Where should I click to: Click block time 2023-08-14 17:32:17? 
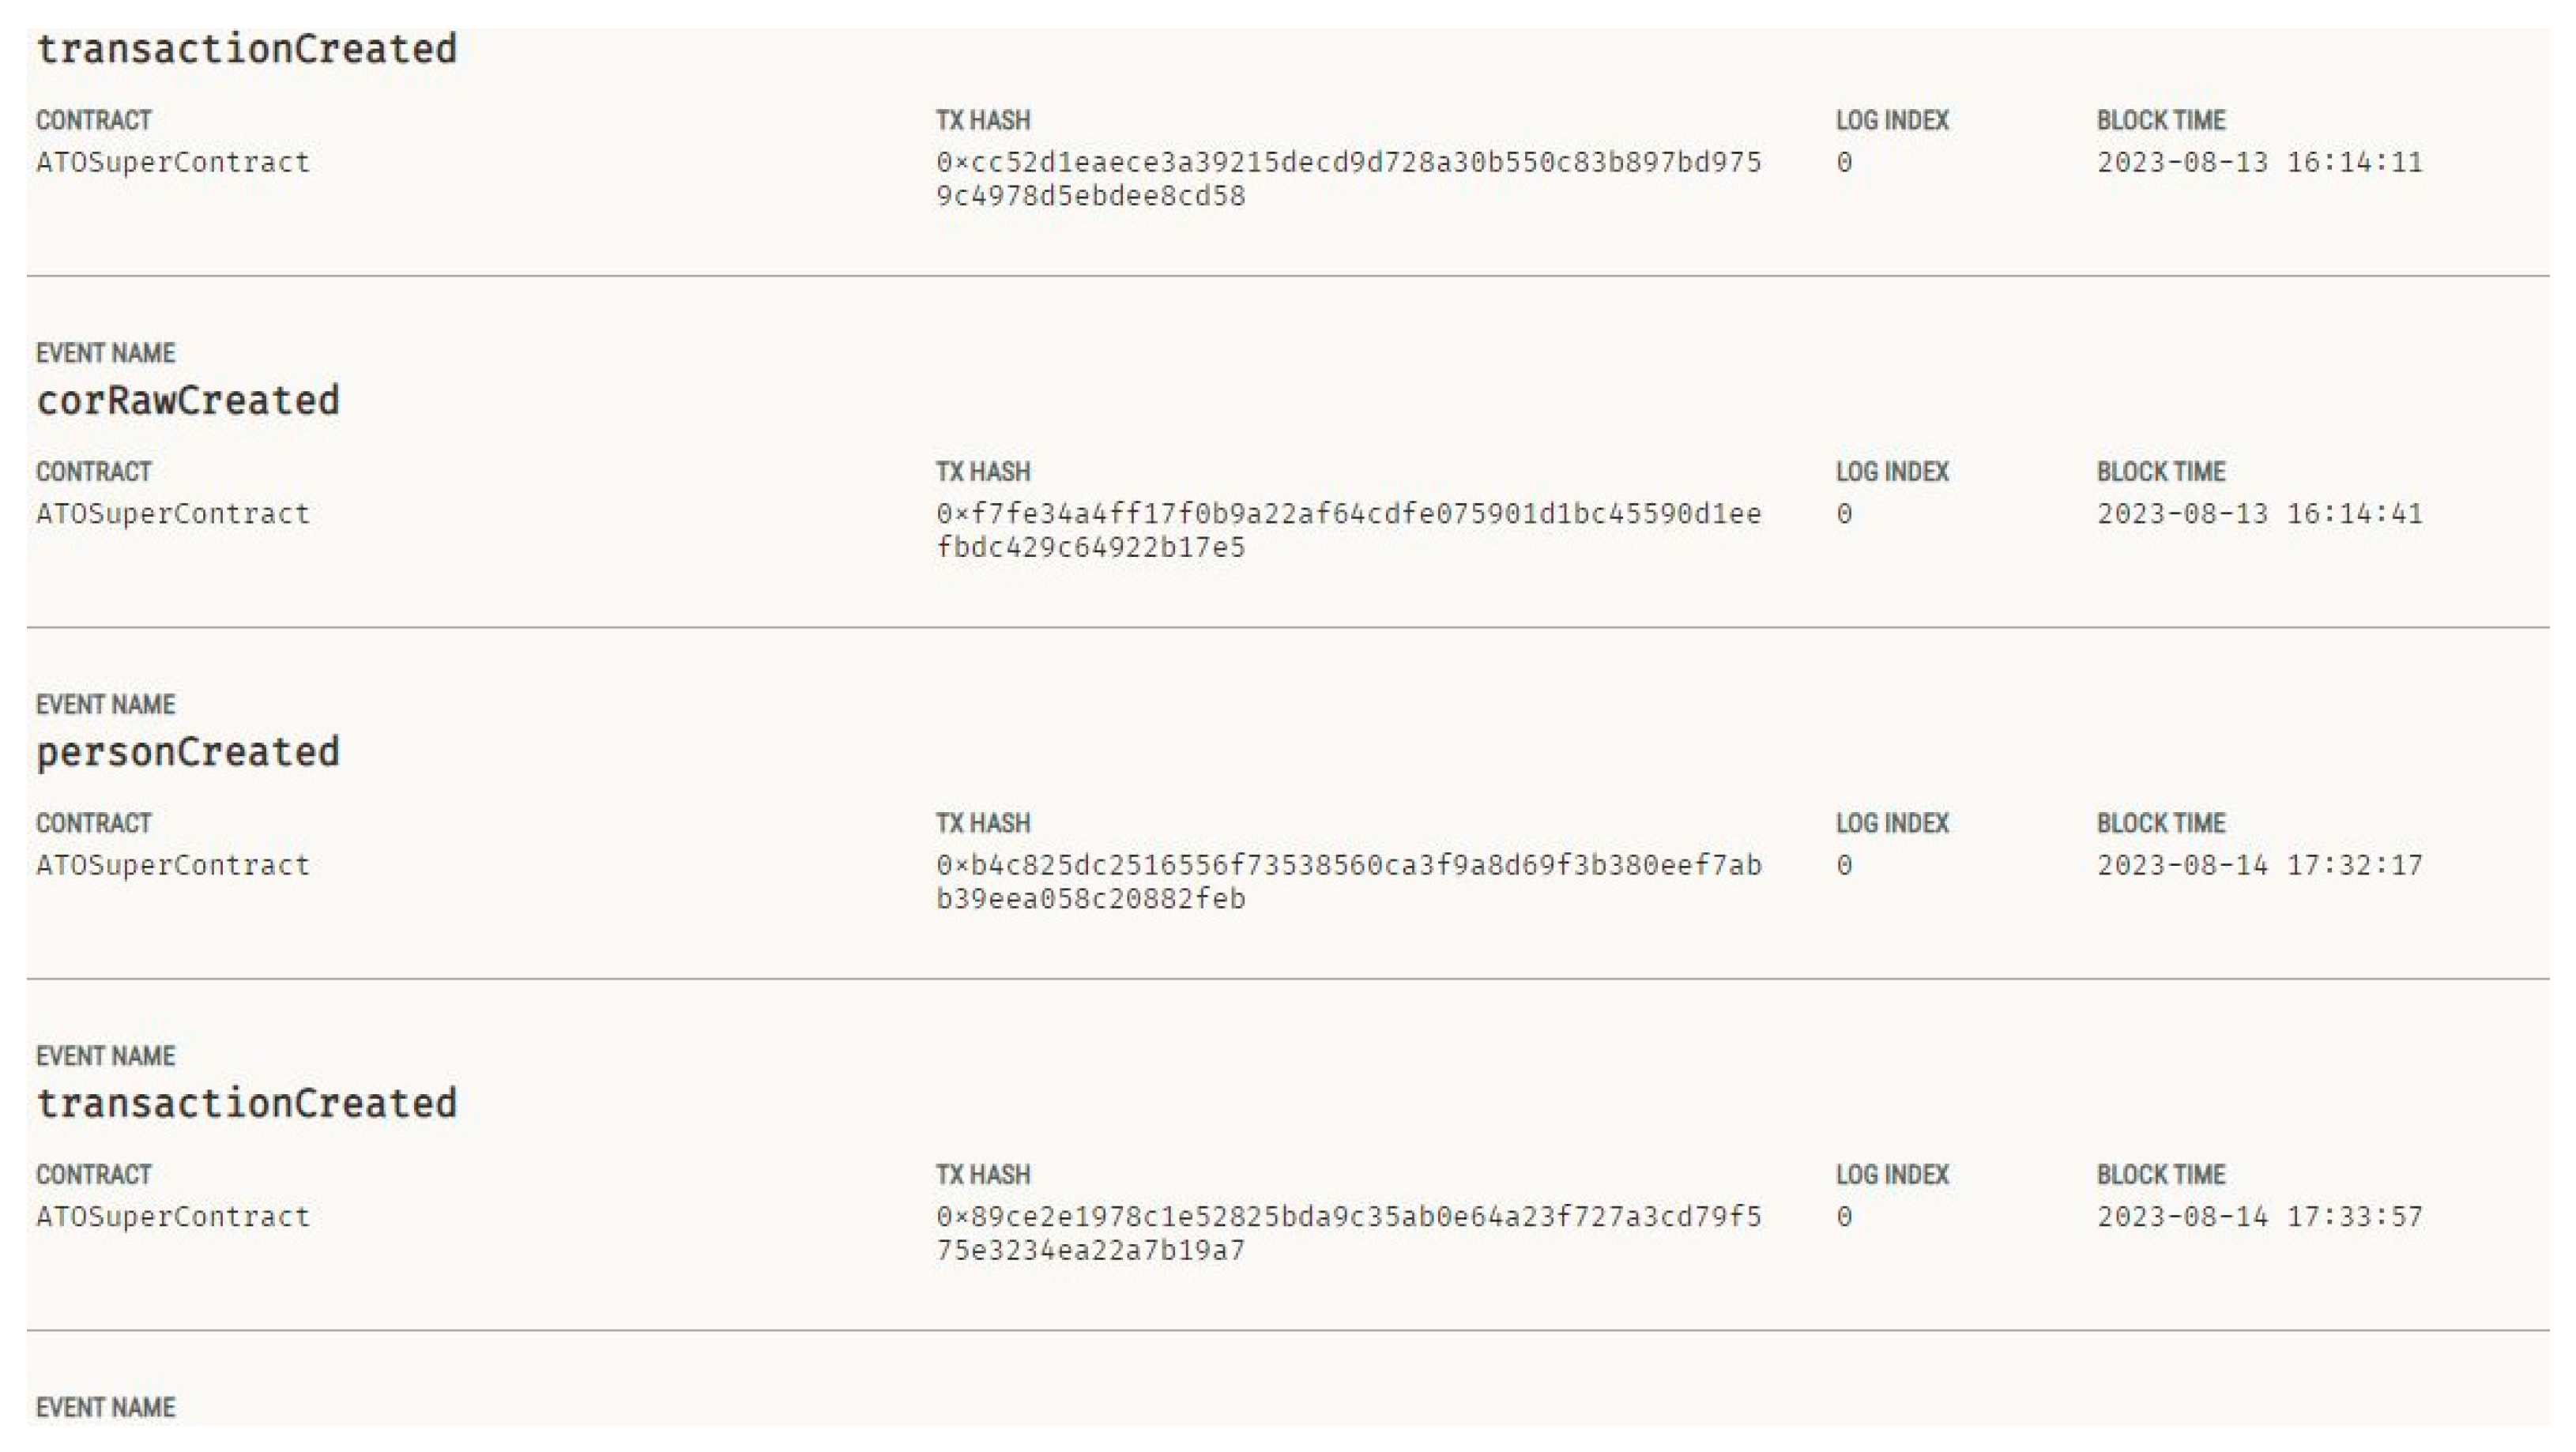click(x=2259, y=865)
